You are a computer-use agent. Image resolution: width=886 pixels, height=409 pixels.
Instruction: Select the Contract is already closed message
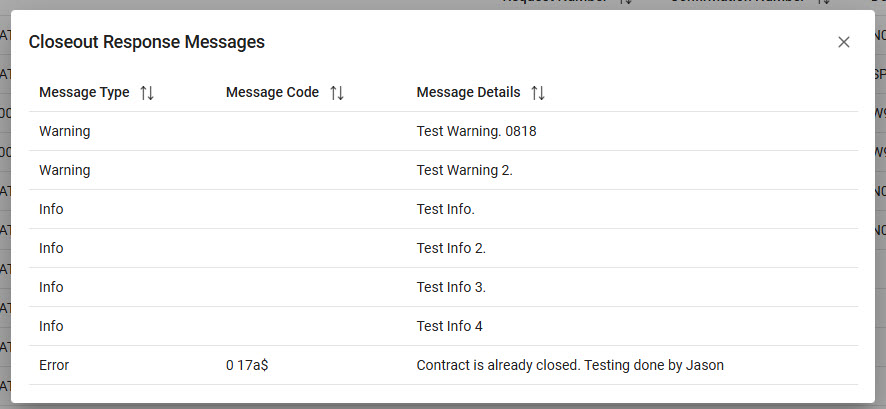569,365
